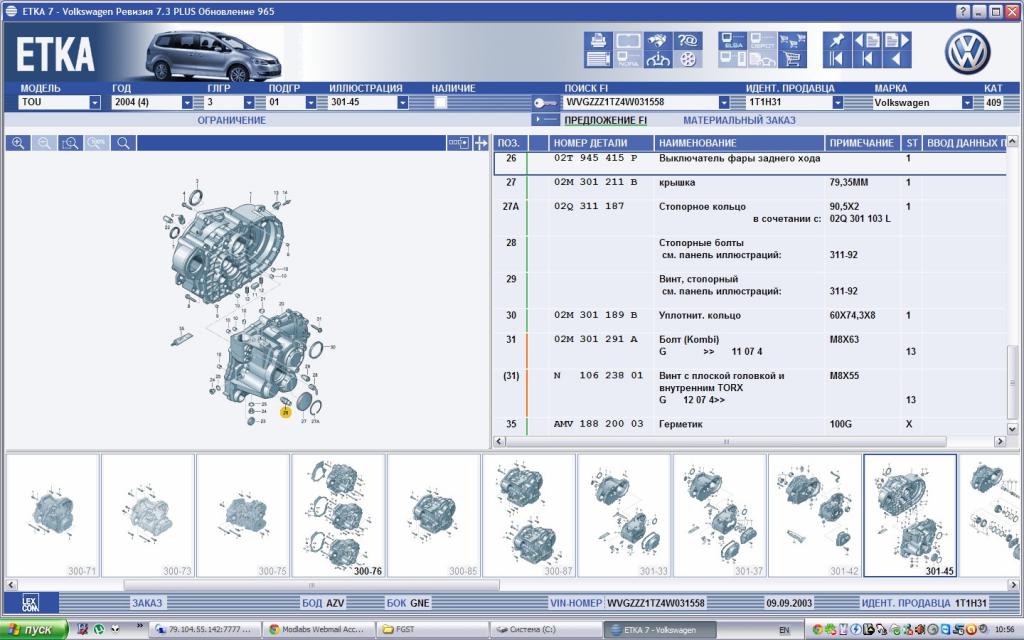
Task: Click parts list horizontal scroll-right arrow
Action: pos(1000,441)
